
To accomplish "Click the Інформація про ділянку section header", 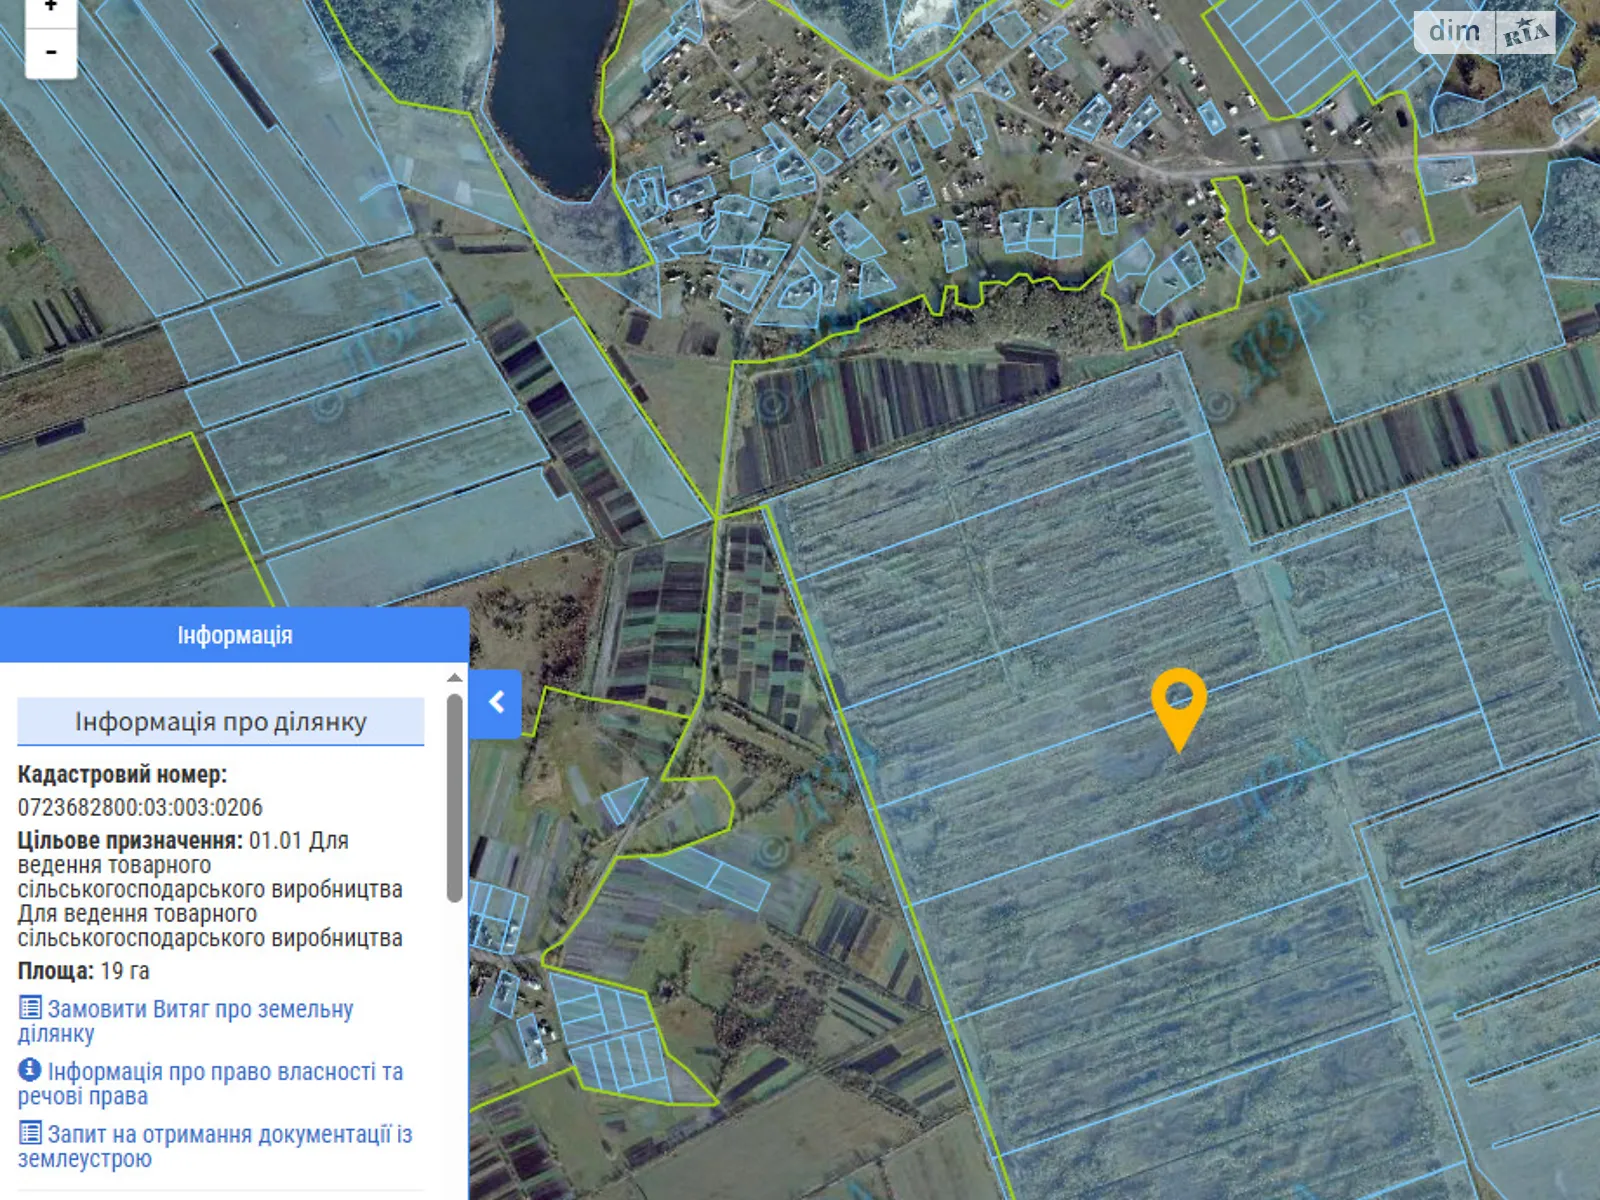I will click(221, 722).
